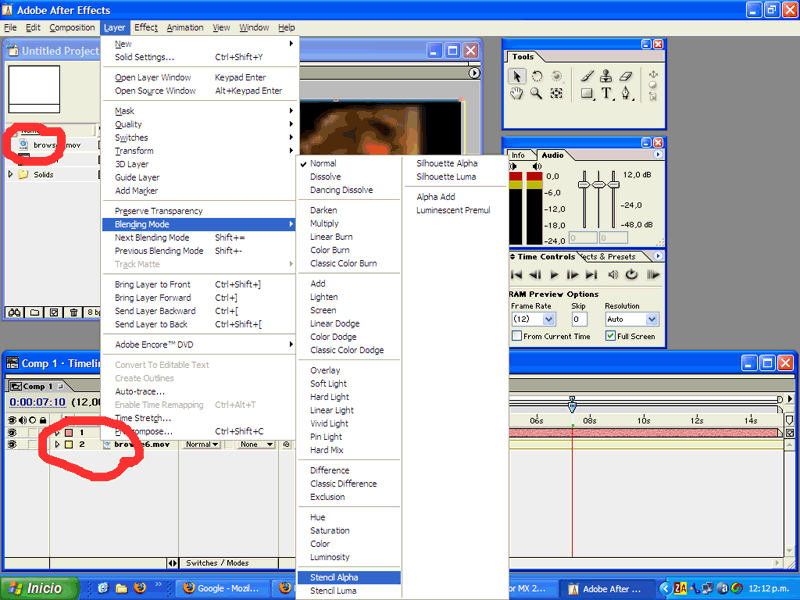Open the Frame Rate dropdown
The height and width of the screenshot is (600, 800).
[x=549, y=319]
